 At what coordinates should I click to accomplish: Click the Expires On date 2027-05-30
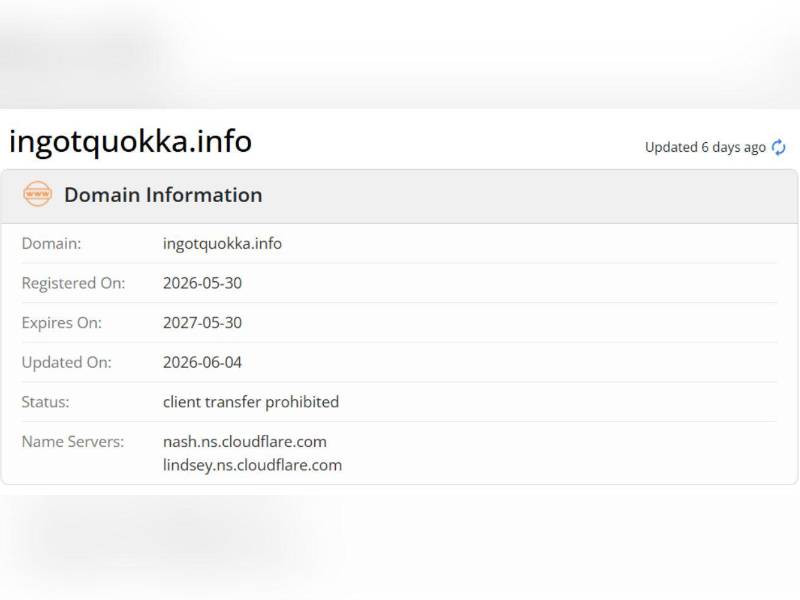click(203, 323)
